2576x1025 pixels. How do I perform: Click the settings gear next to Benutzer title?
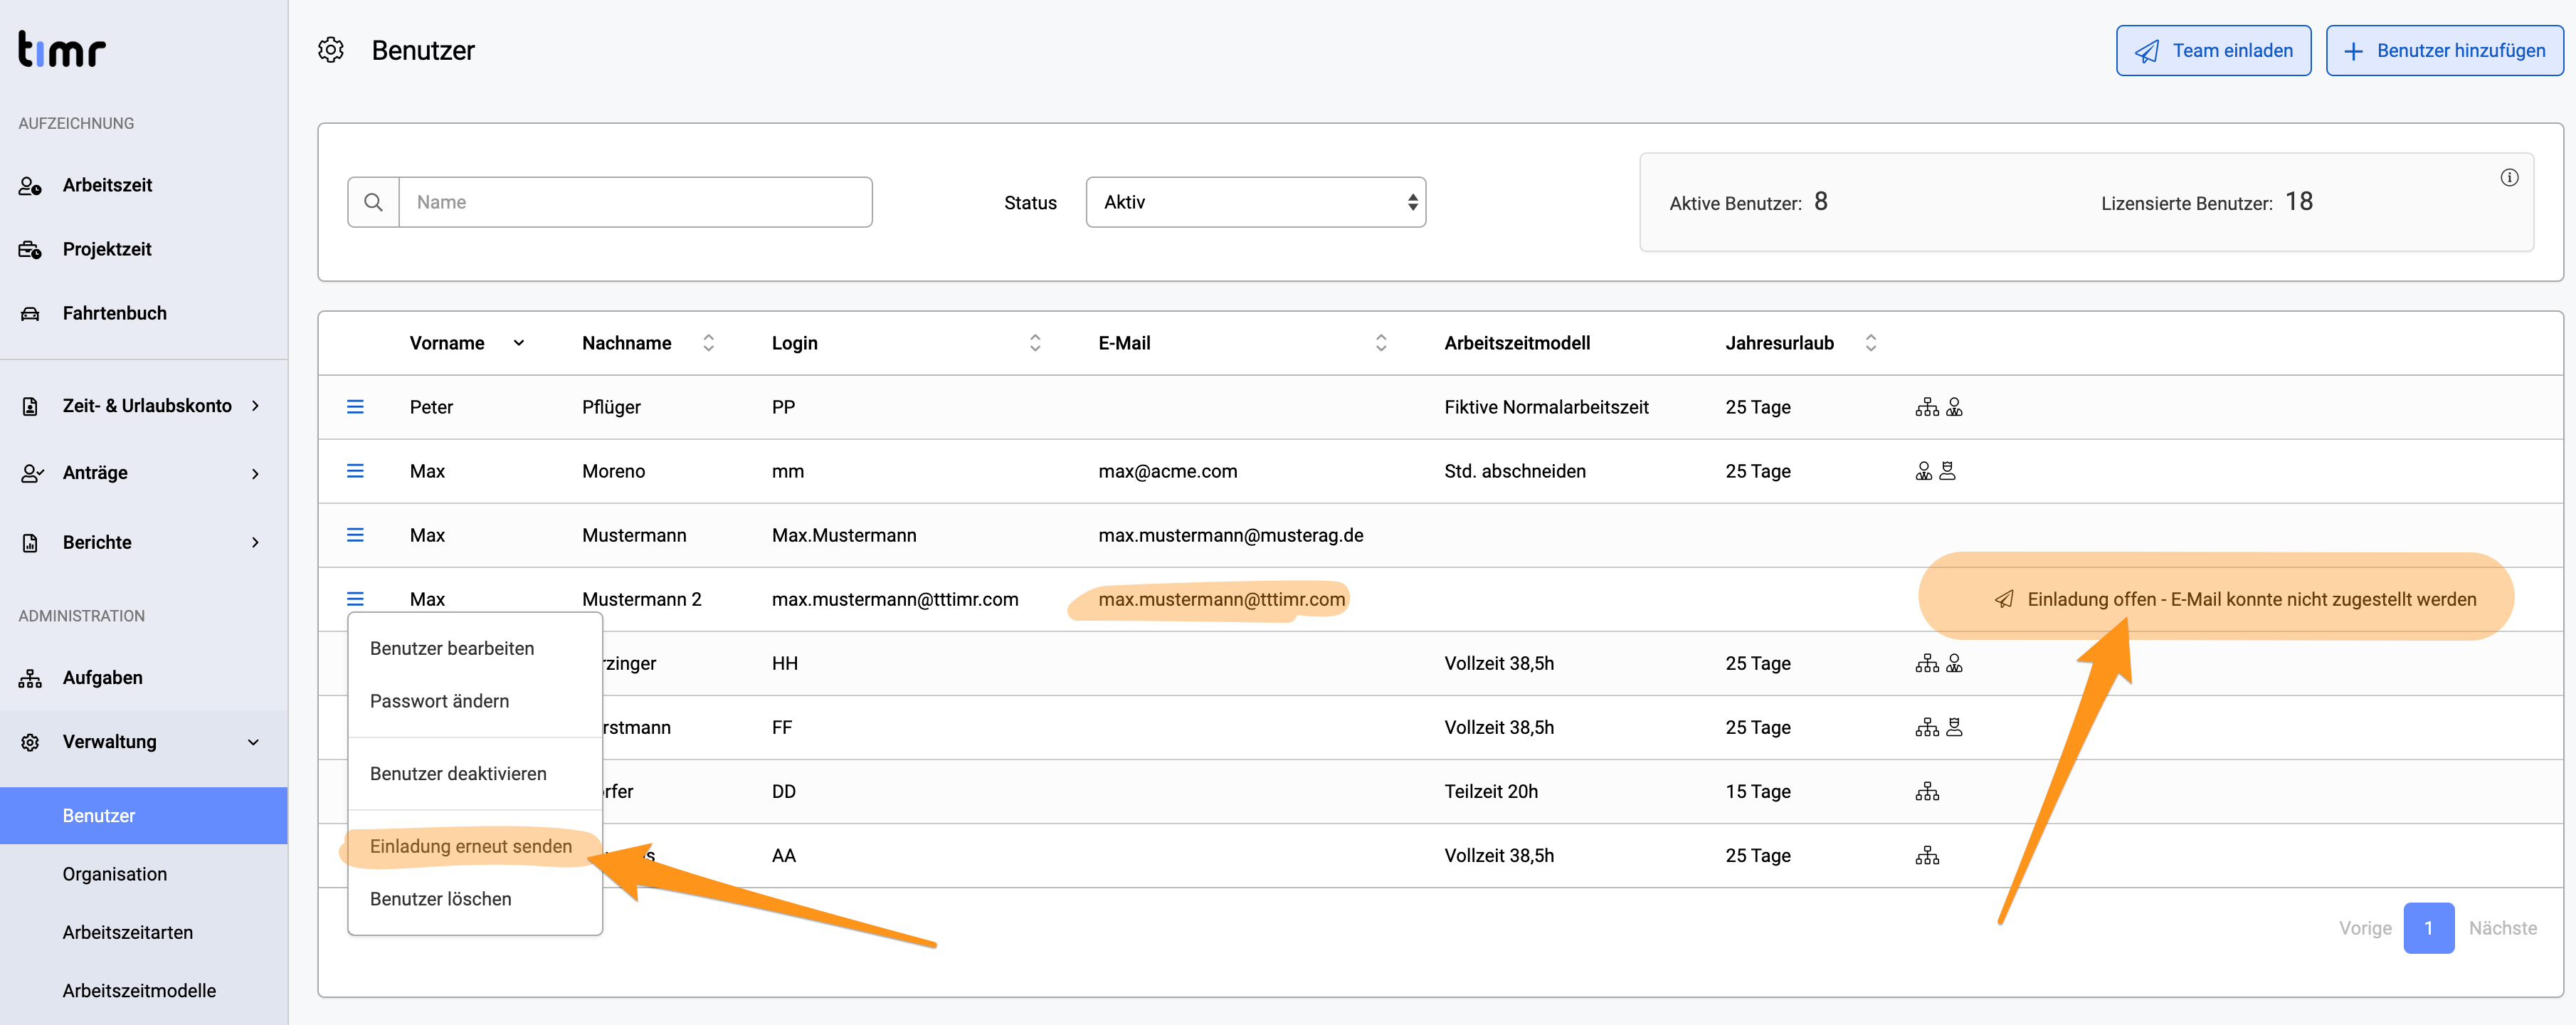click(x=331, y=50)
